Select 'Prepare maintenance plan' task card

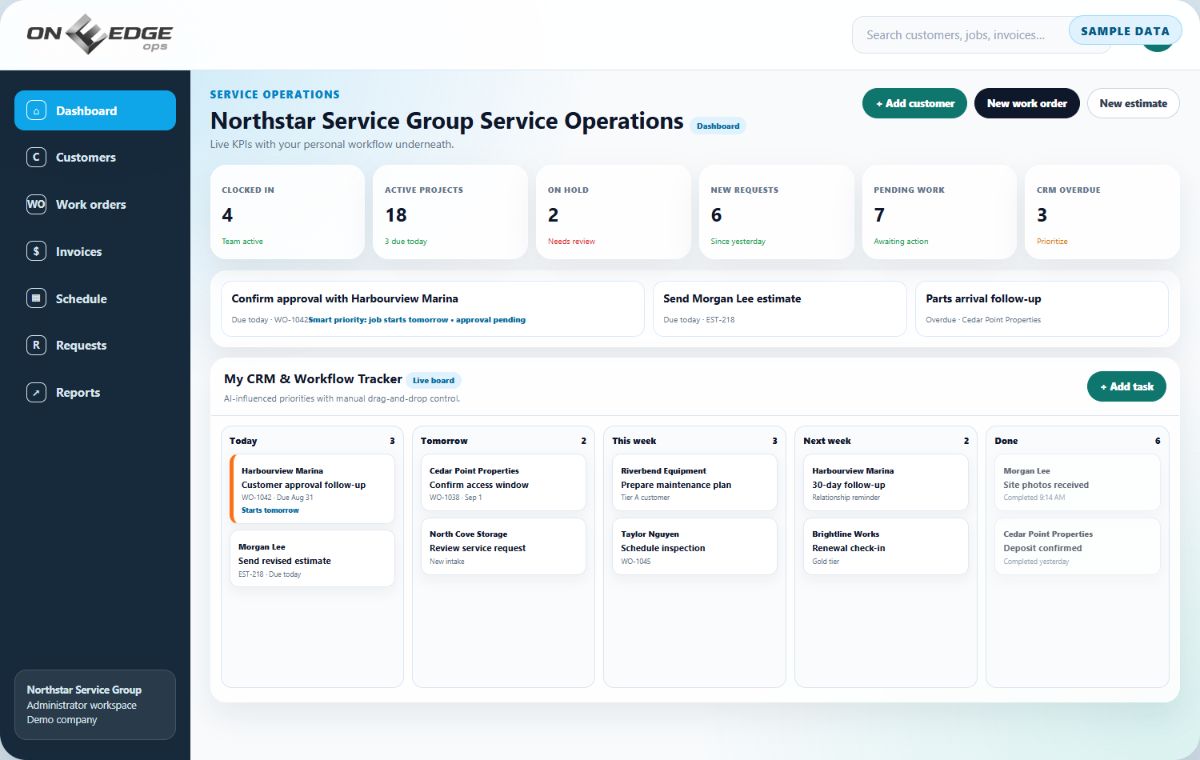(x=695, y=482)
